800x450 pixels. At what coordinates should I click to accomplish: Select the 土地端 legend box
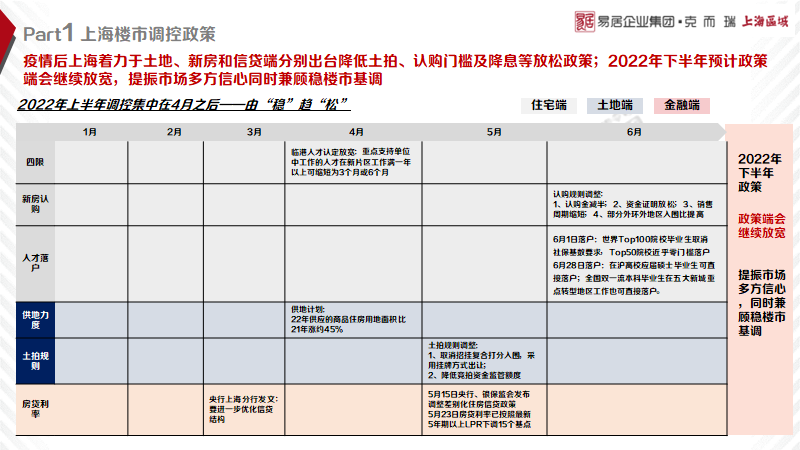[x=615, y=106]
